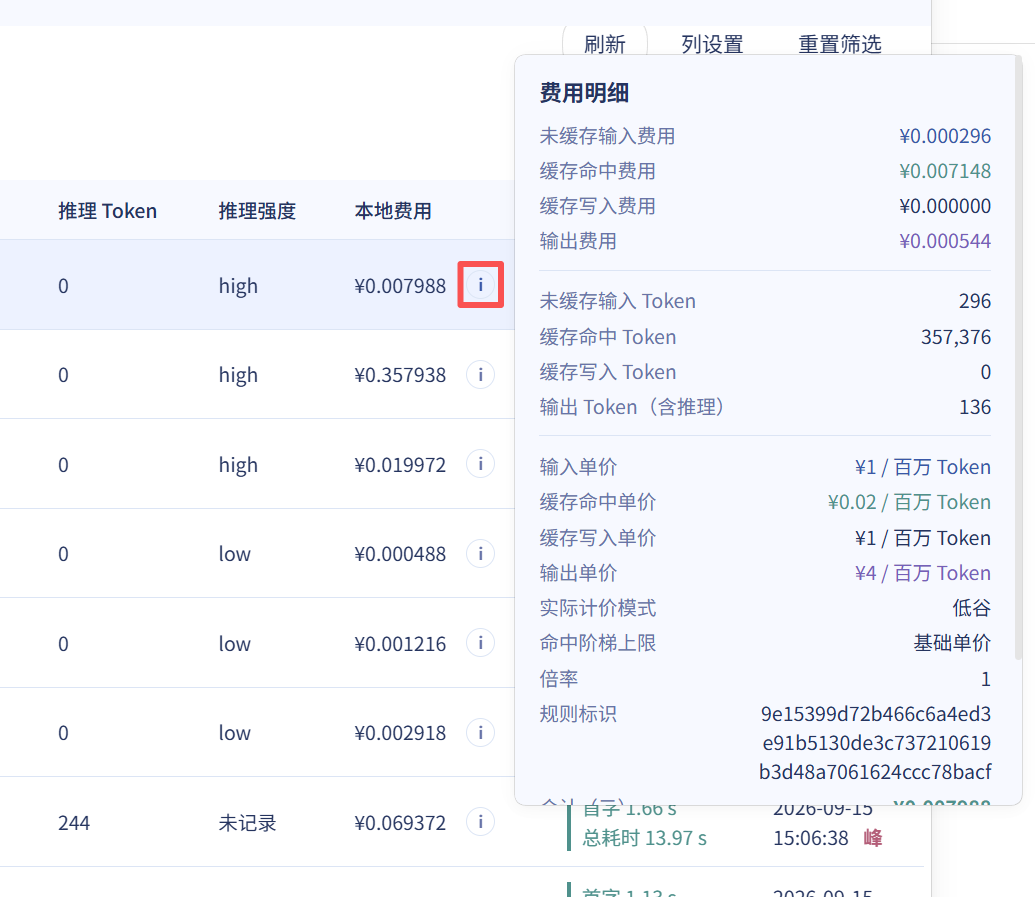This screenshot has width=1035, height=897.
Task: Open fee info icon for ¥0.000488 row
Action: (x=481, y=553)
